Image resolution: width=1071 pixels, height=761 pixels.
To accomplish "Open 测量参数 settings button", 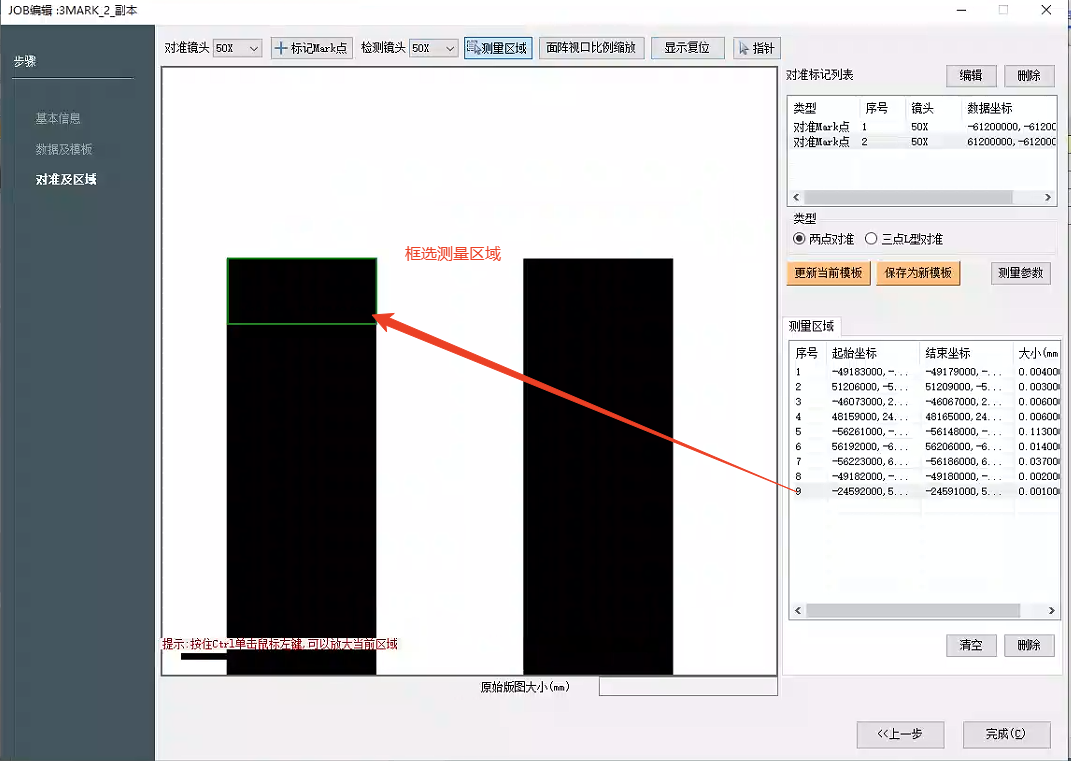I will pyautogui.click(x=1020, y=274).
